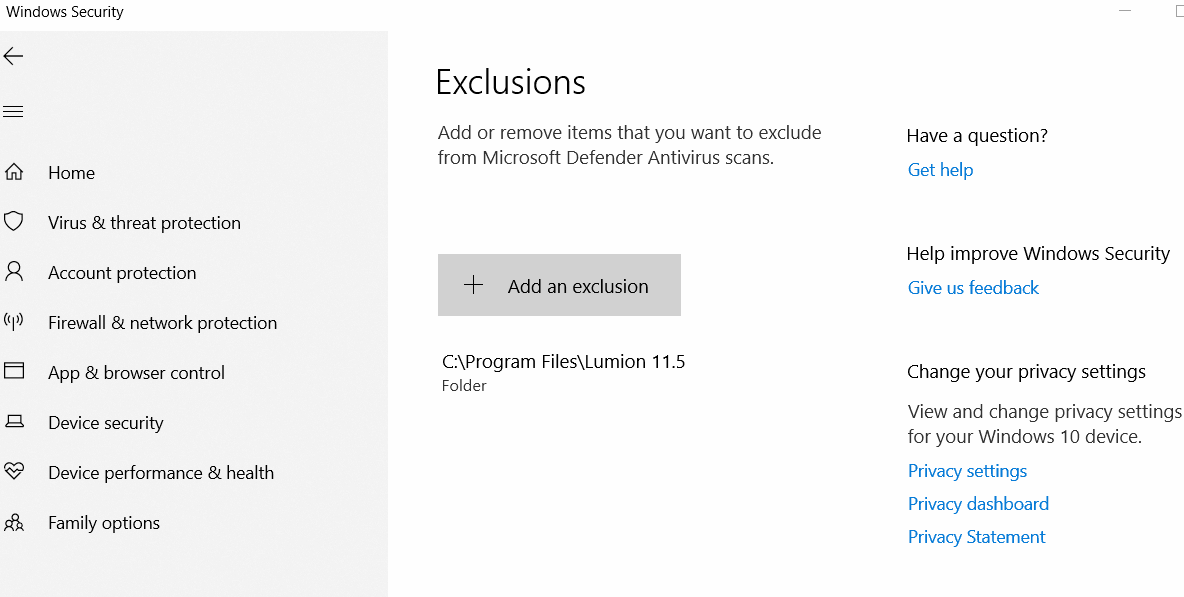Expand the Lumion 11.5 folder exclusion entry
The image size is (1184, 597).
(563, 373)
